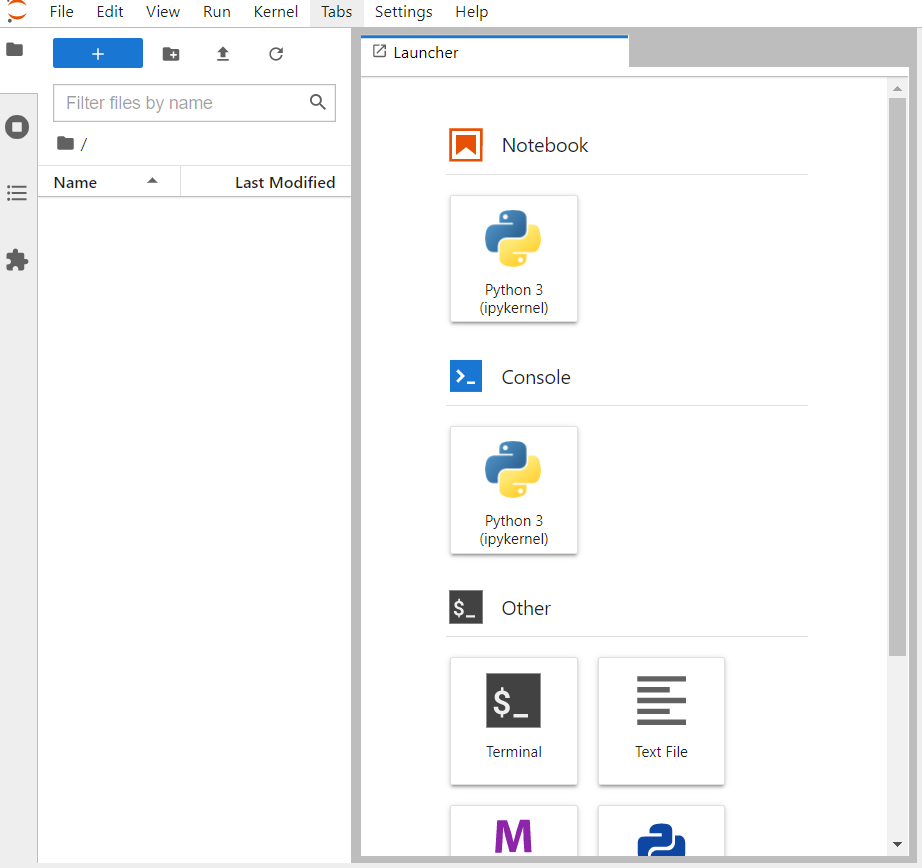Click the Filter files by name field
922x868 pixels.
(194, 103)
